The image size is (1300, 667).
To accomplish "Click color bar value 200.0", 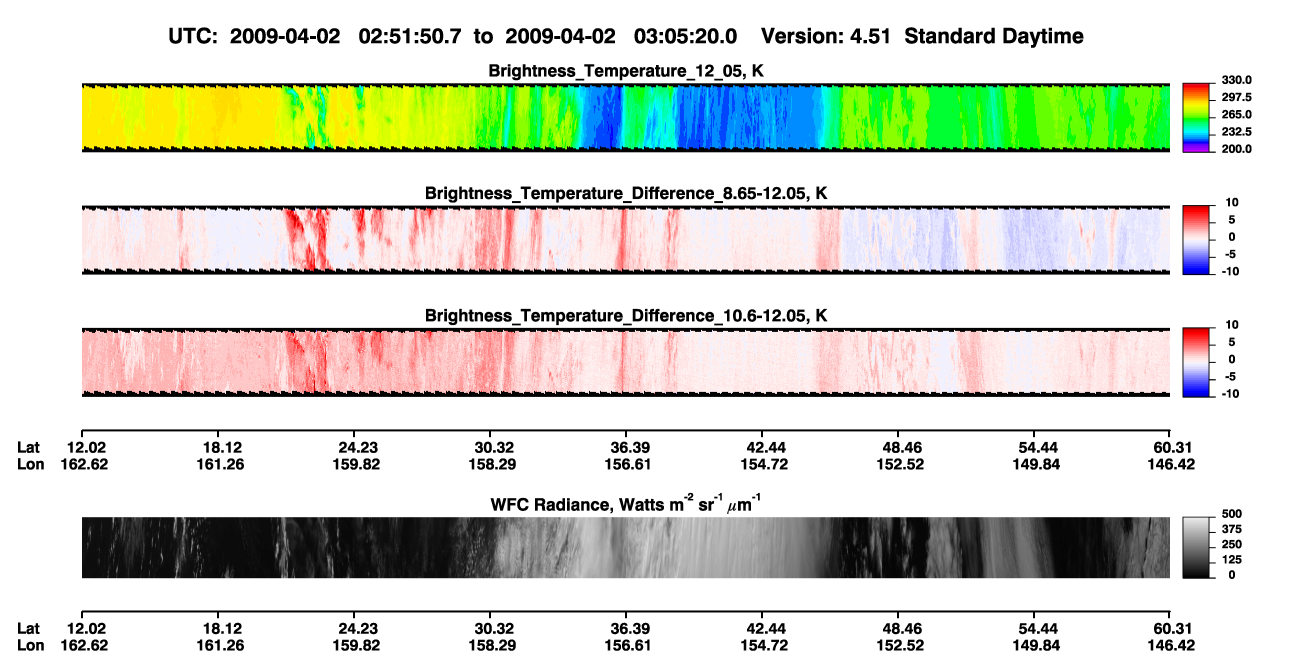I will pyautogui.click(x=1235, y=148).
